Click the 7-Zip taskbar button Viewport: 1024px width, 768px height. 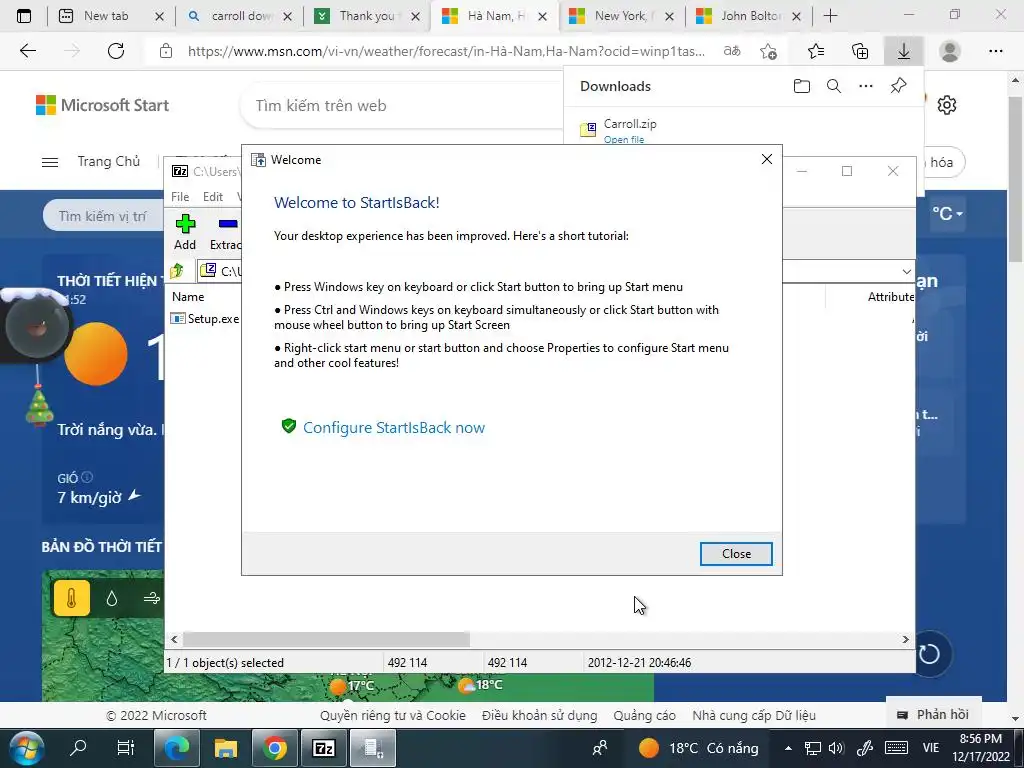coord(324,748)
